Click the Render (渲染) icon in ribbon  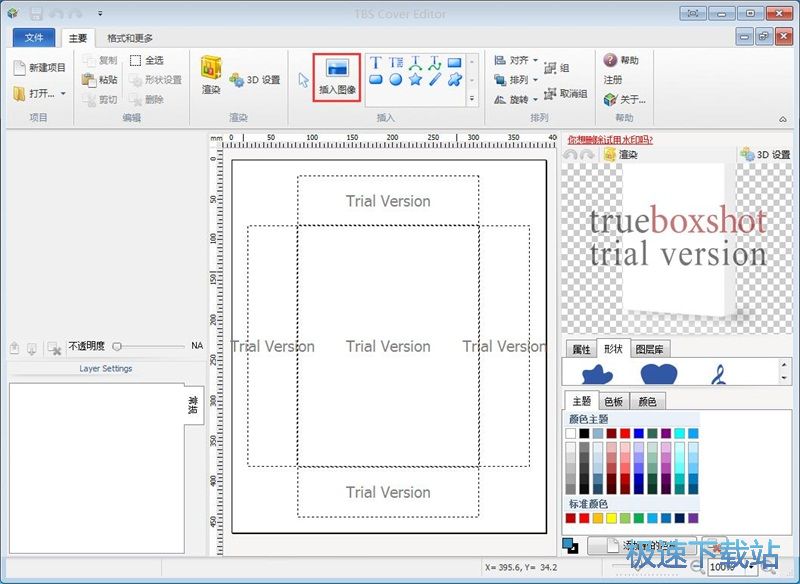pyautogui.click(x=210, y=73)
